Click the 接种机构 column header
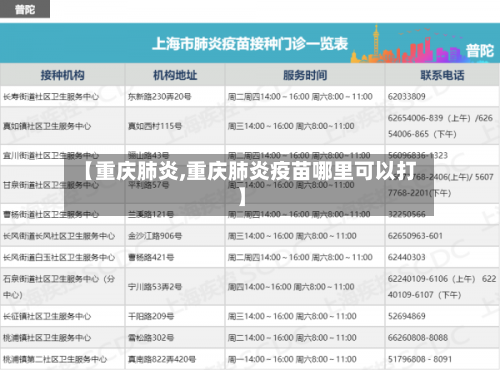The image size is (500, 370). [x=63, y=75]
